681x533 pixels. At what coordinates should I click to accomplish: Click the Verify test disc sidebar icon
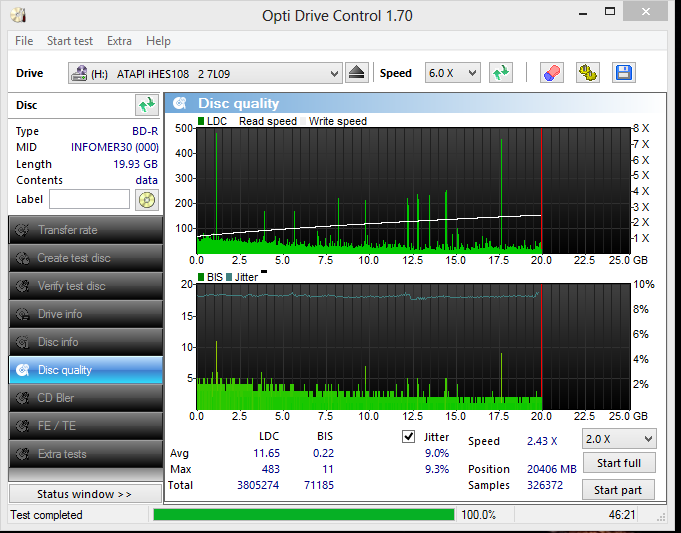(22, 286)
